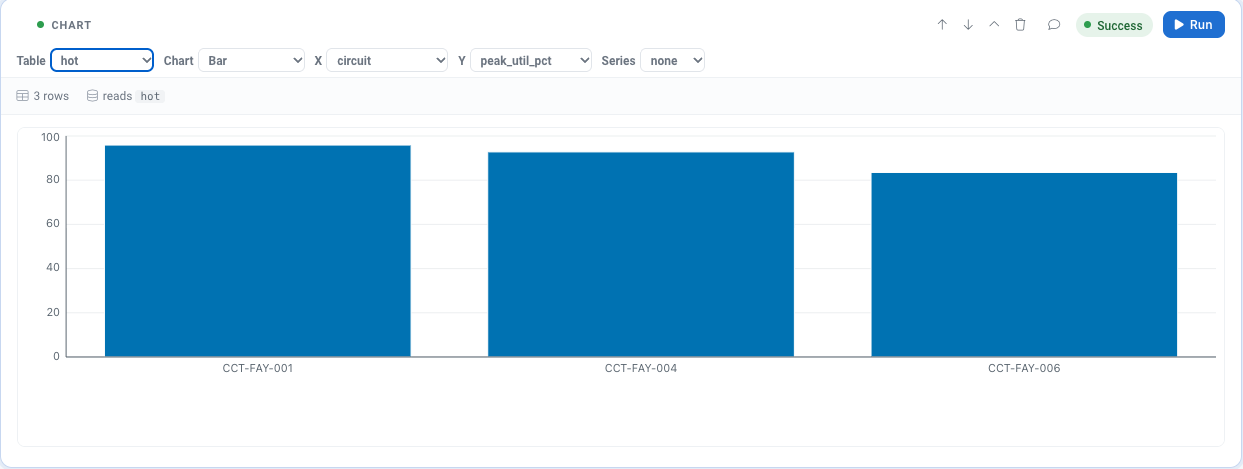Click the 3 rows table icon
This screenshot has width=1243, height=469.
pyautogui.click(x=23, y=96)
